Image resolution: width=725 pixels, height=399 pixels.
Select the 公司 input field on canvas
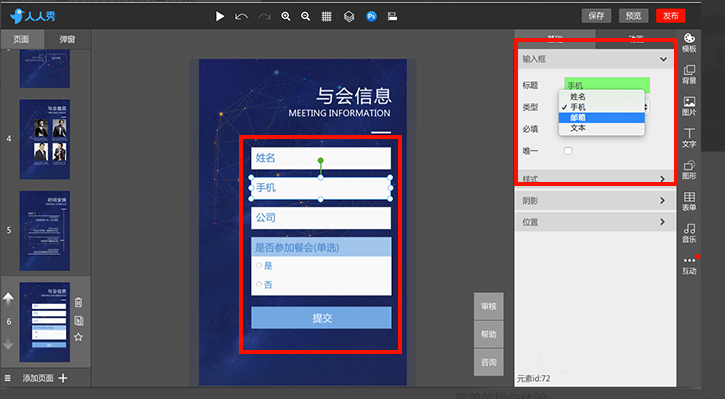click(x=321, y=218)
